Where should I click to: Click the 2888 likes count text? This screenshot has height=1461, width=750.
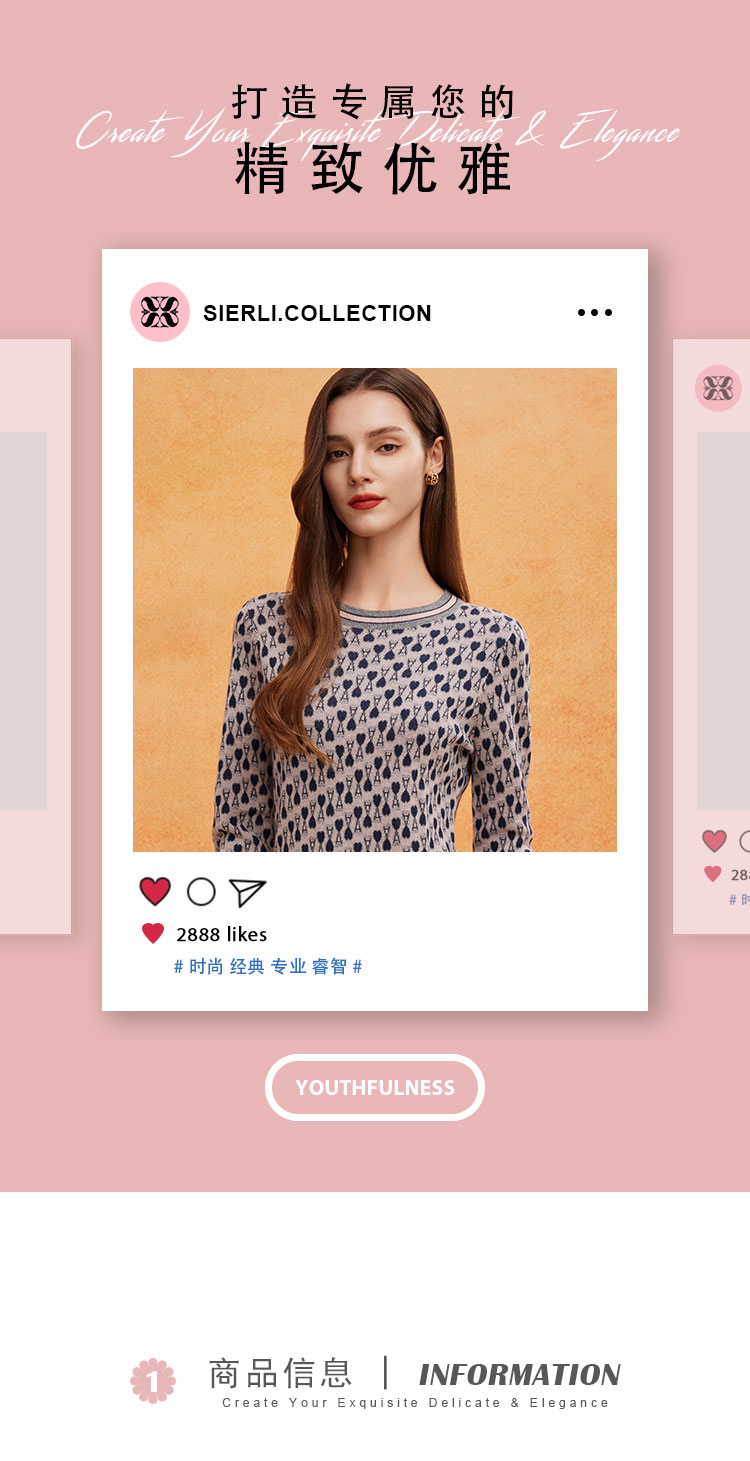(221, 934)
